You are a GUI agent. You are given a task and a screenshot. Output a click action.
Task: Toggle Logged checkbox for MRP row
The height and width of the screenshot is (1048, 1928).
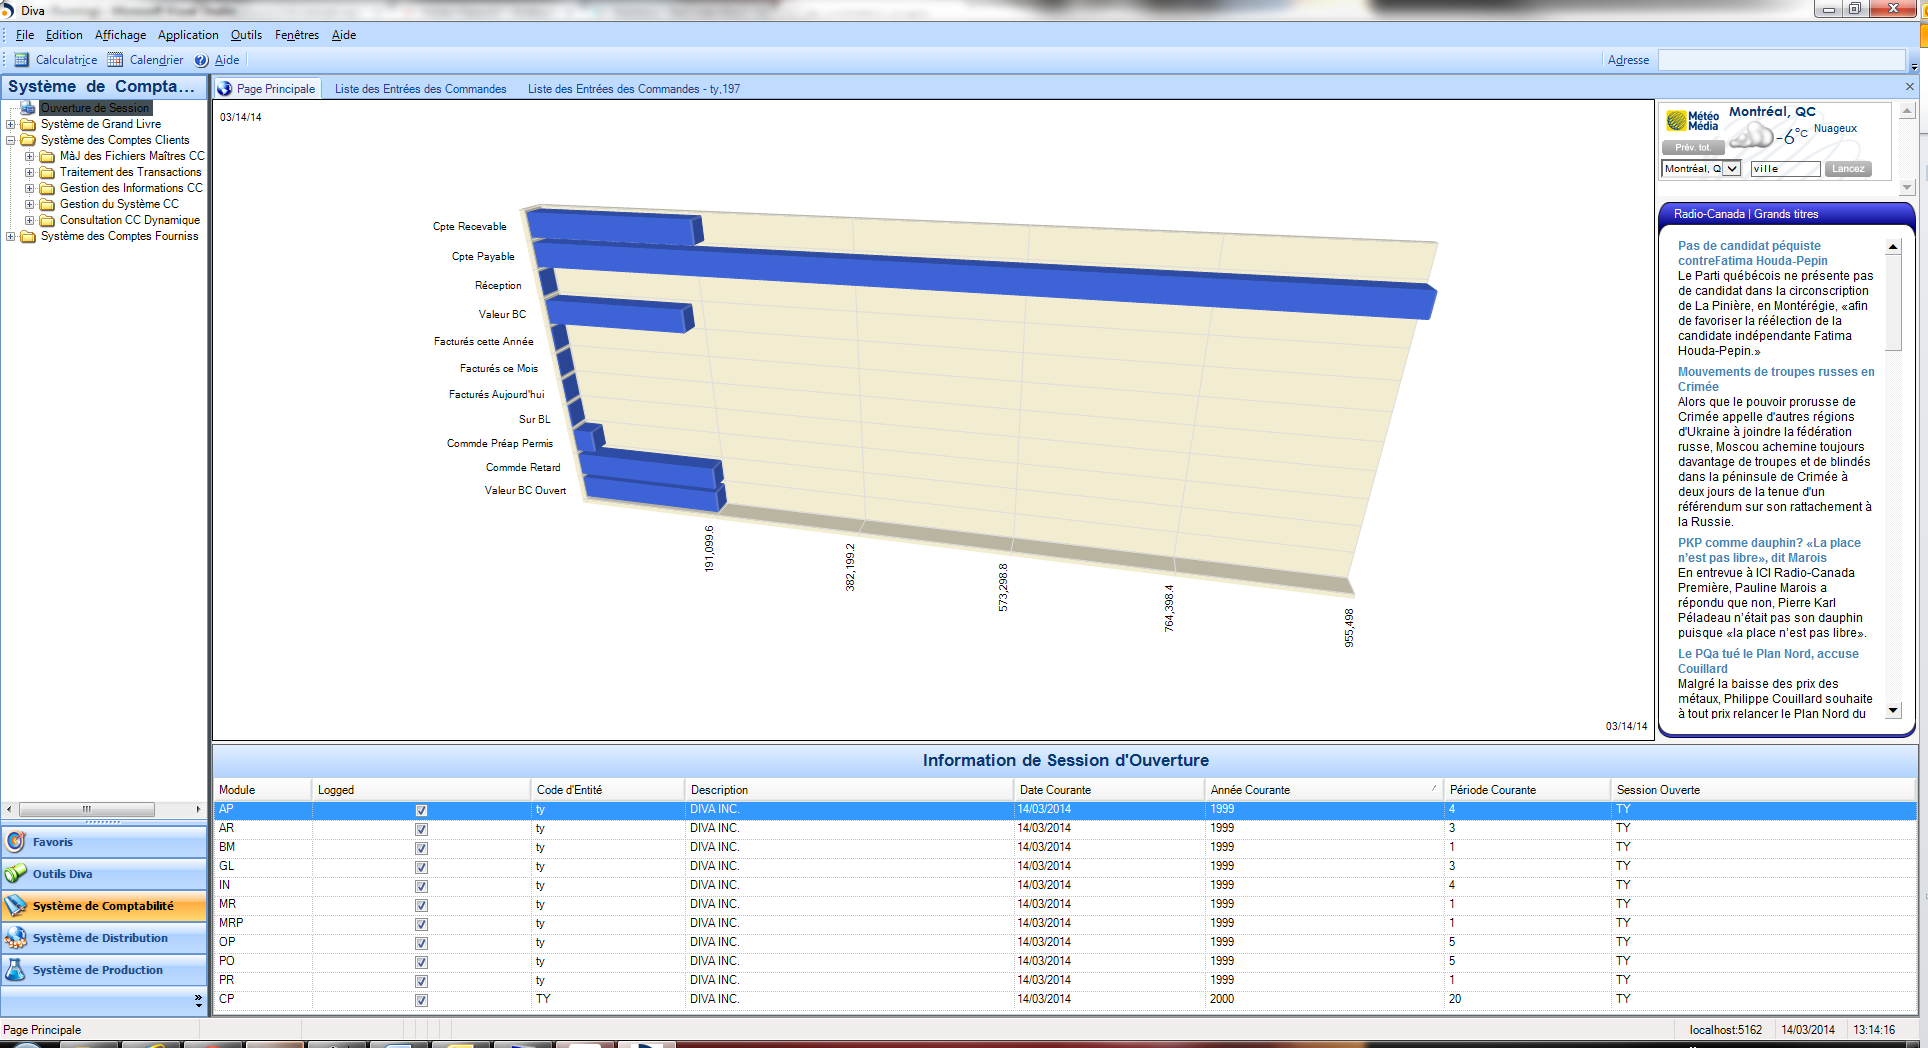point(421,924)
